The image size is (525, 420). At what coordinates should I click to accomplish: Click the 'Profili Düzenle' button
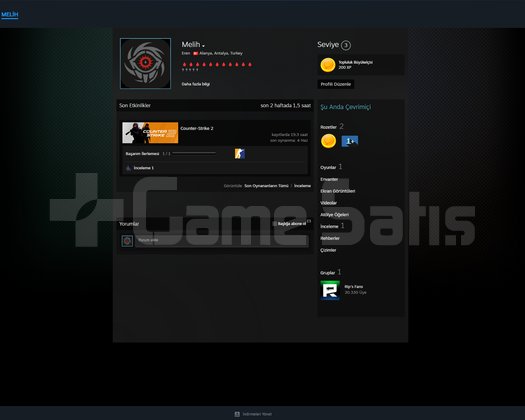[335, 84]
